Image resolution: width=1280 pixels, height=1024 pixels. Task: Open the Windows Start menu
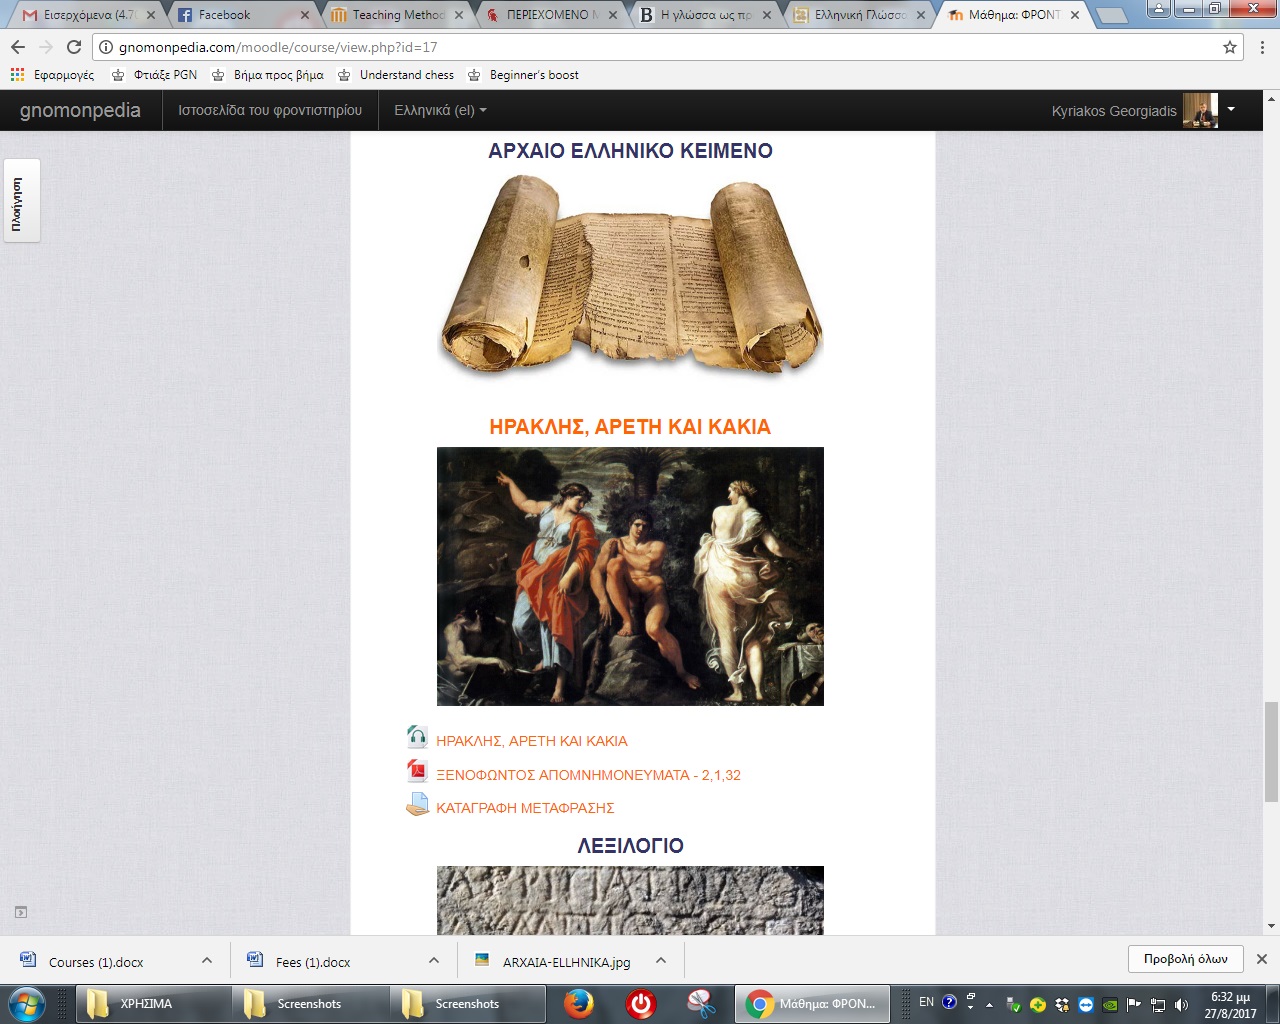(x=27, y=1003)
